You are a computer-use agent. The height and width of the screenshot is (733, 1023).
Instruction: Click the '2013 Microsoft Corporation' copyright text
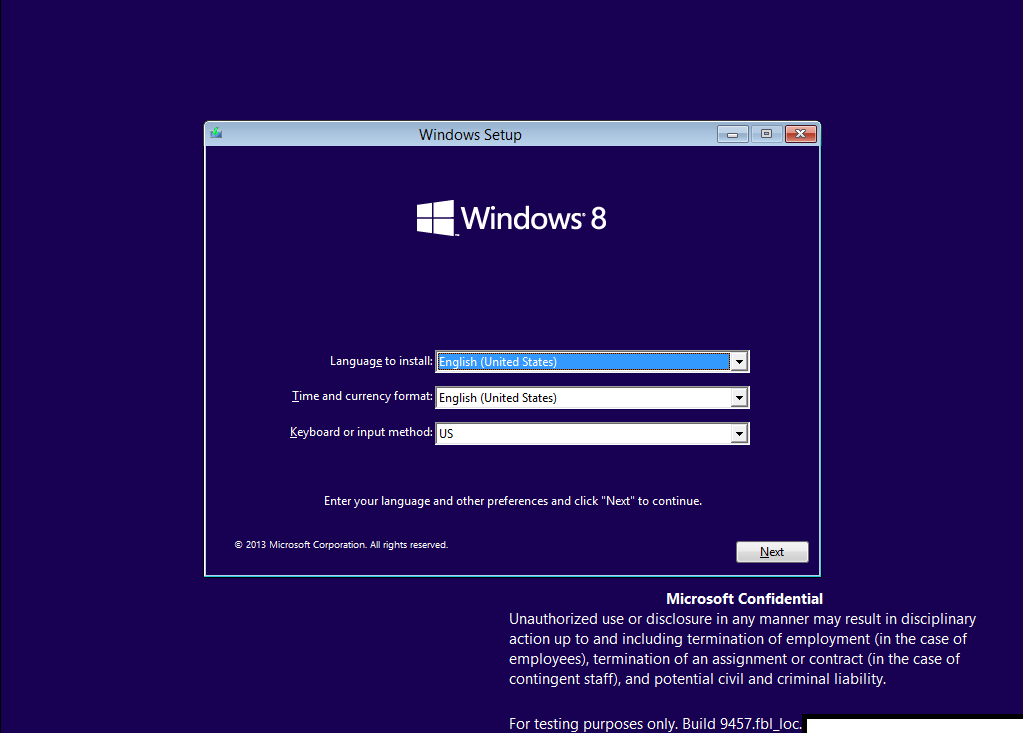341,545
